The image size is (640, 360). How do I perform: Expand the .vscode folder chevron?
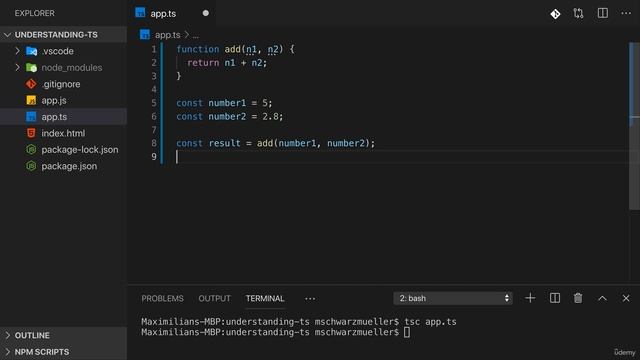17,51
